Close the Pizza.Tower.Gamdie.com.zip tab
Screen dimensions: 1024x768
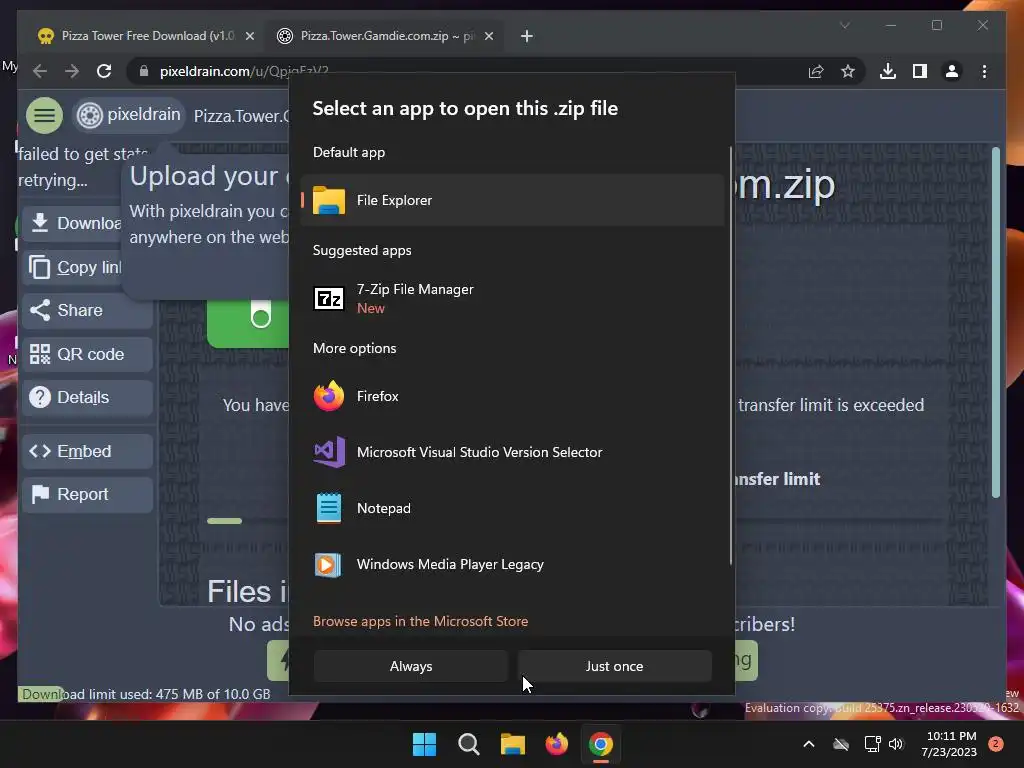pos(488,37)
